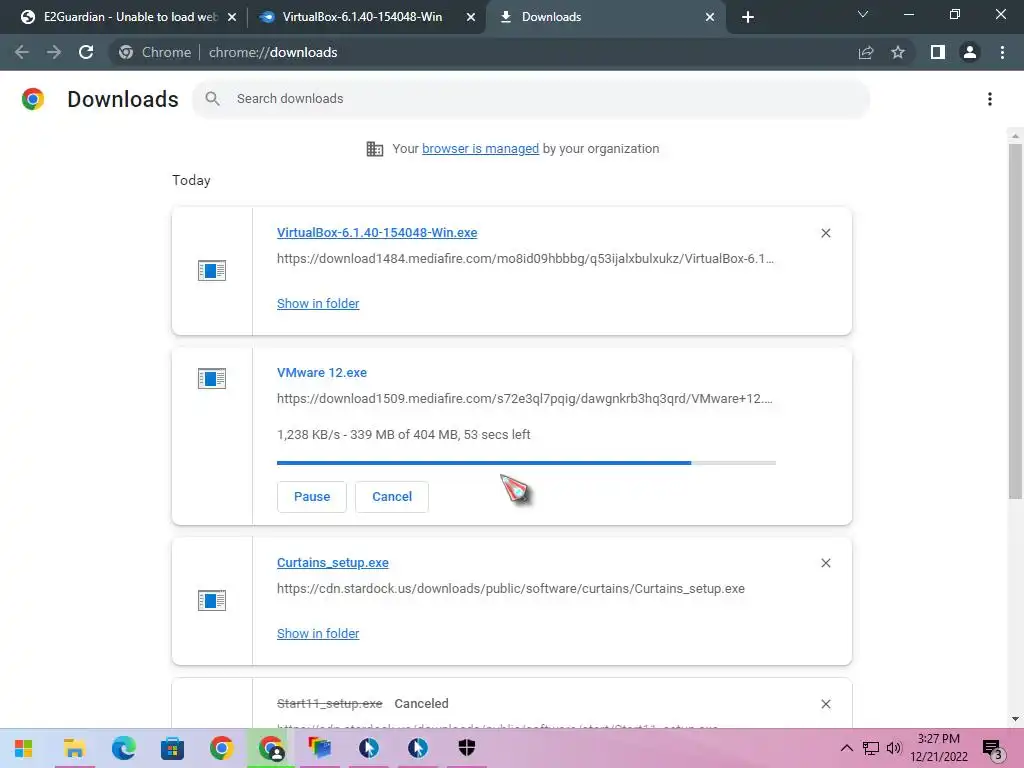Close the E2Guardian tab
Viewport: 1024px width, 768px height.
tap(232, 17)
